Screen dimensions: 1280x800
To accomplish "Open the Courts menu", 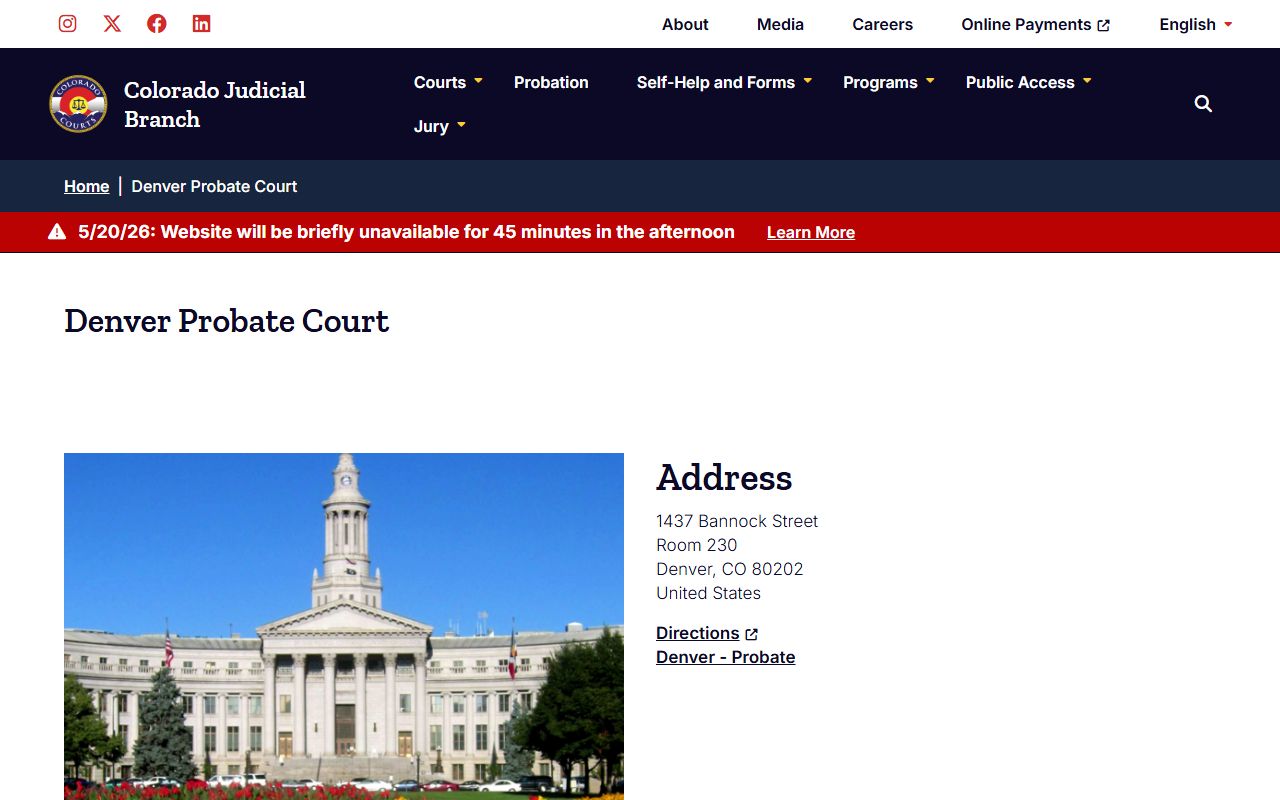I will 440,82.
